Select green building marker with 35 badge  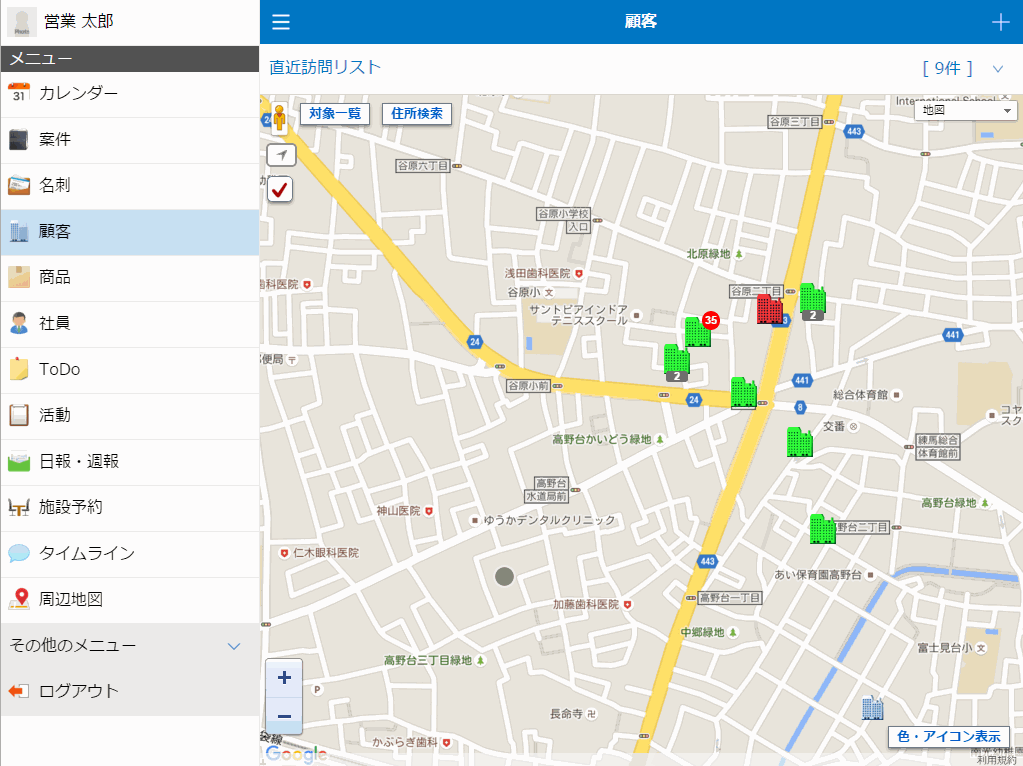click(x=697, y=331)
